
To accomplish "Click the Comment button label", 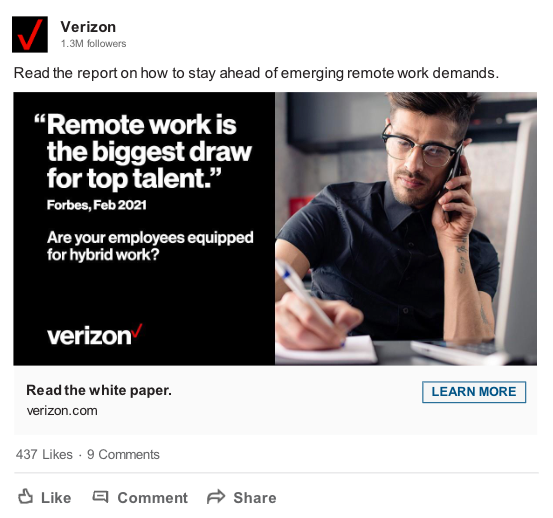I will point(152,498).
